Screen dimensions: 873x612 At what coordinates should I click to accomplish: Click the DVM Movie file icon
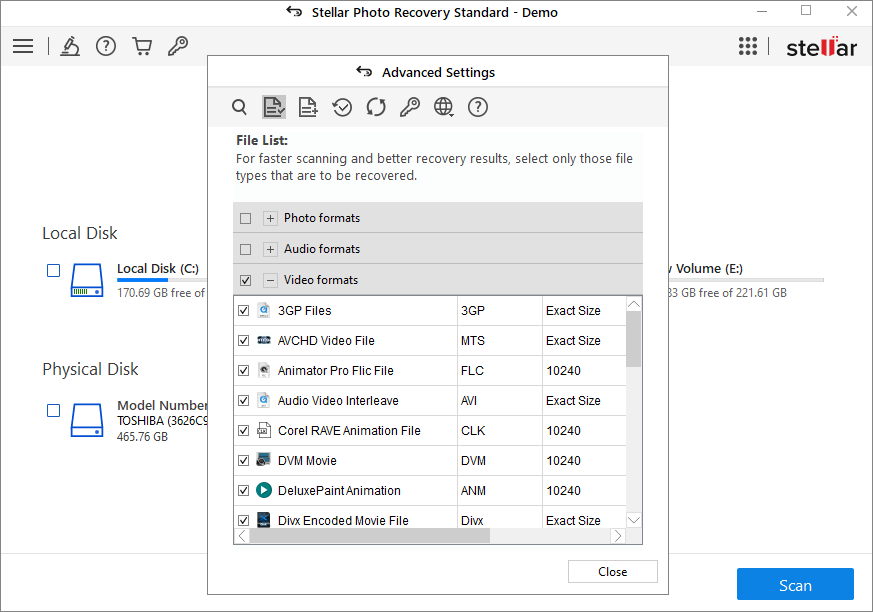tap(264, 460)
